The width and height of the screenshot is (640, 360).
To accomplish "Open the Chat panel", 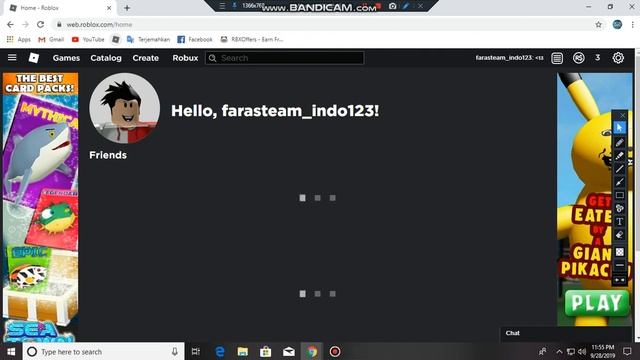I will pos(566,333).
